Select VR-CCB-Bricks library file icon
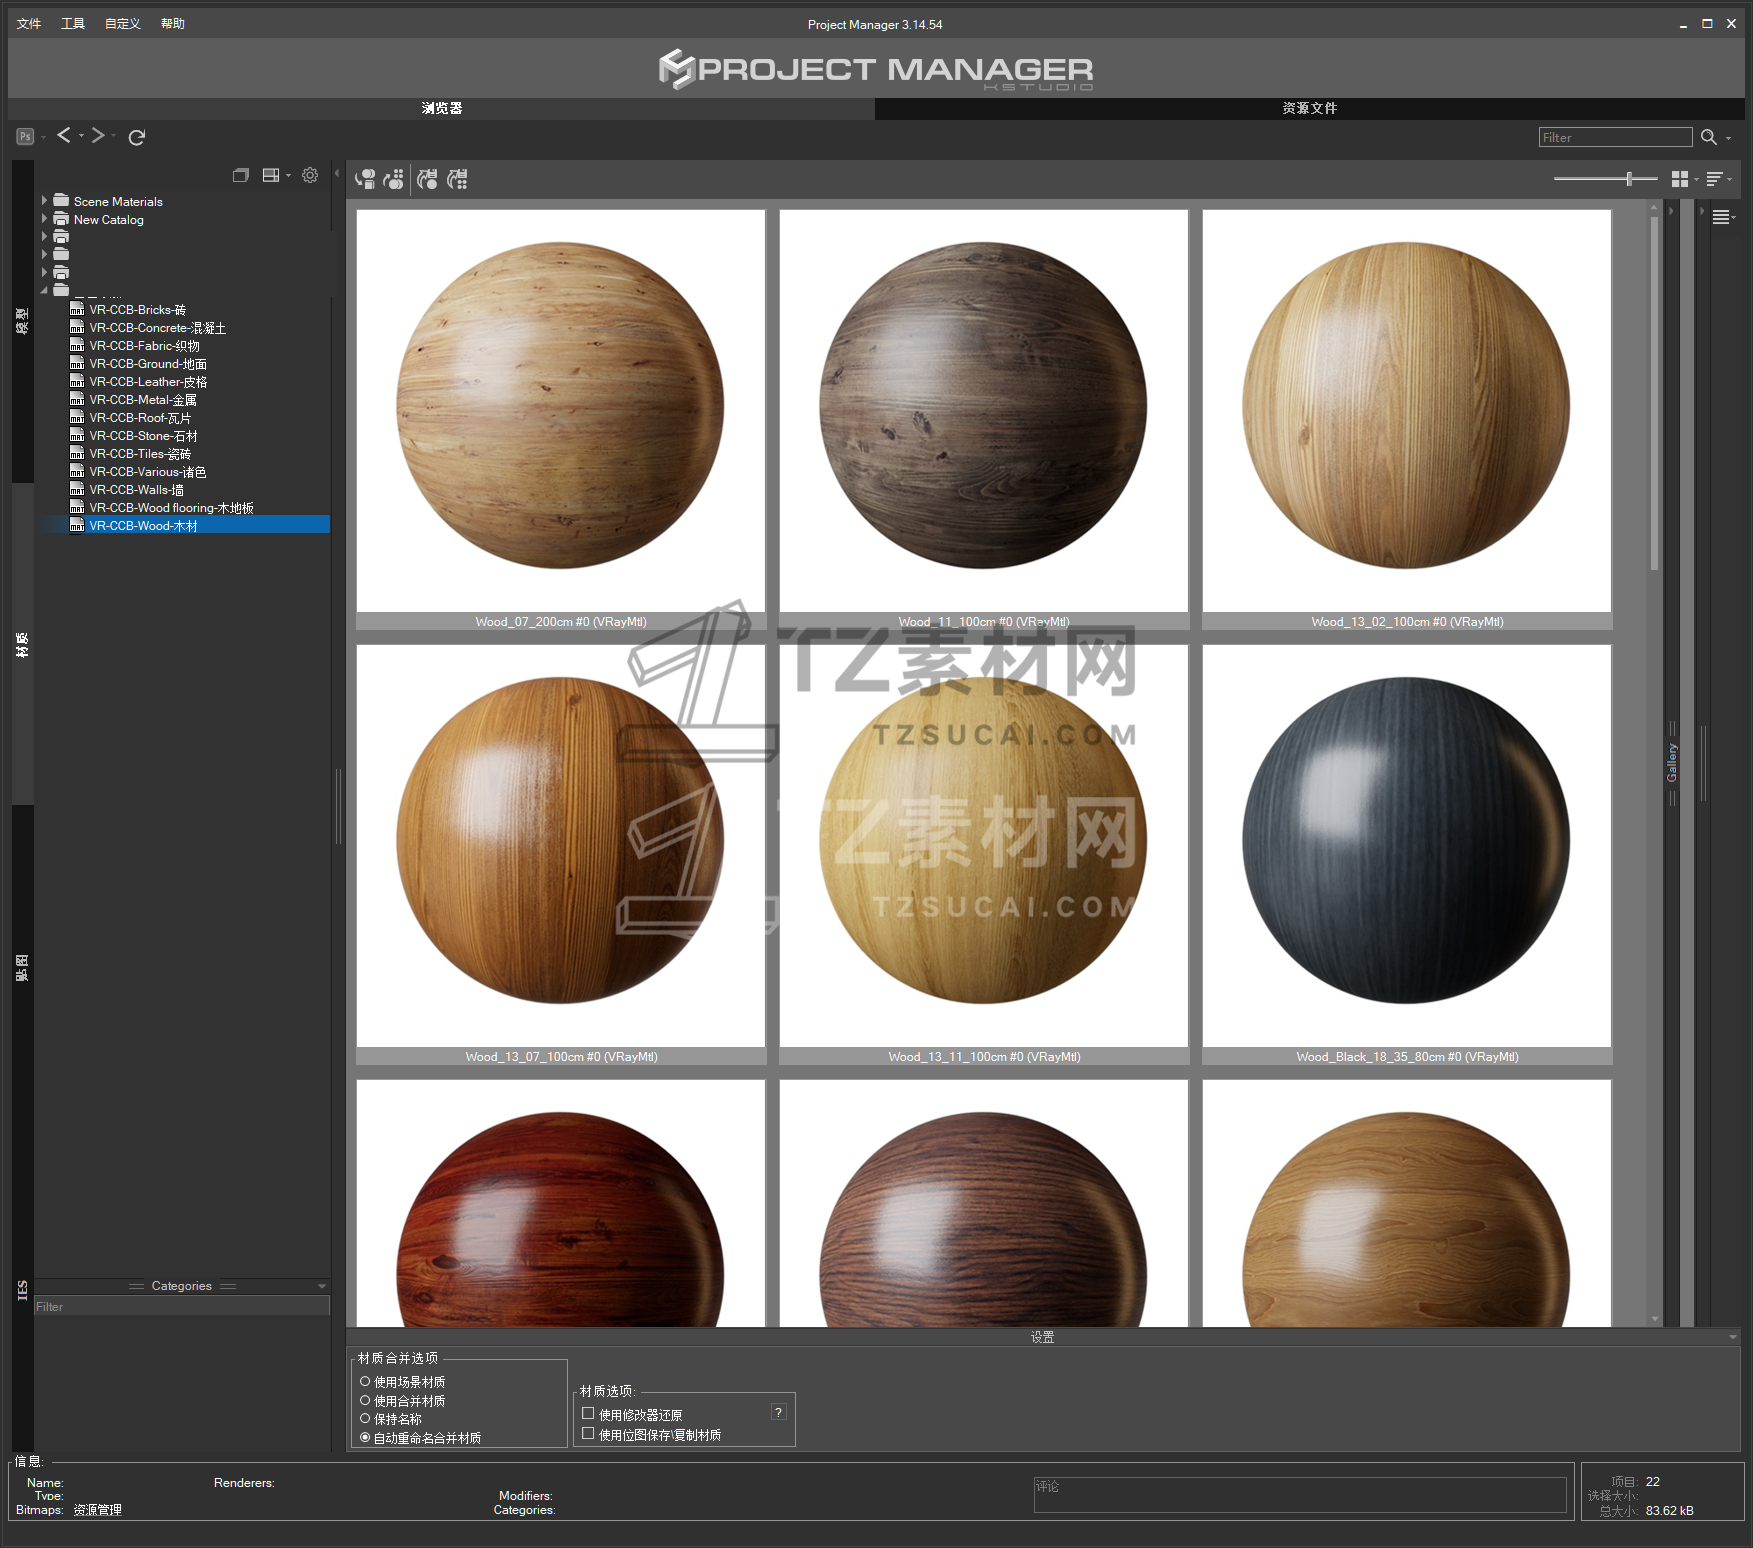1753x1548 pixels. pos(77,310)
